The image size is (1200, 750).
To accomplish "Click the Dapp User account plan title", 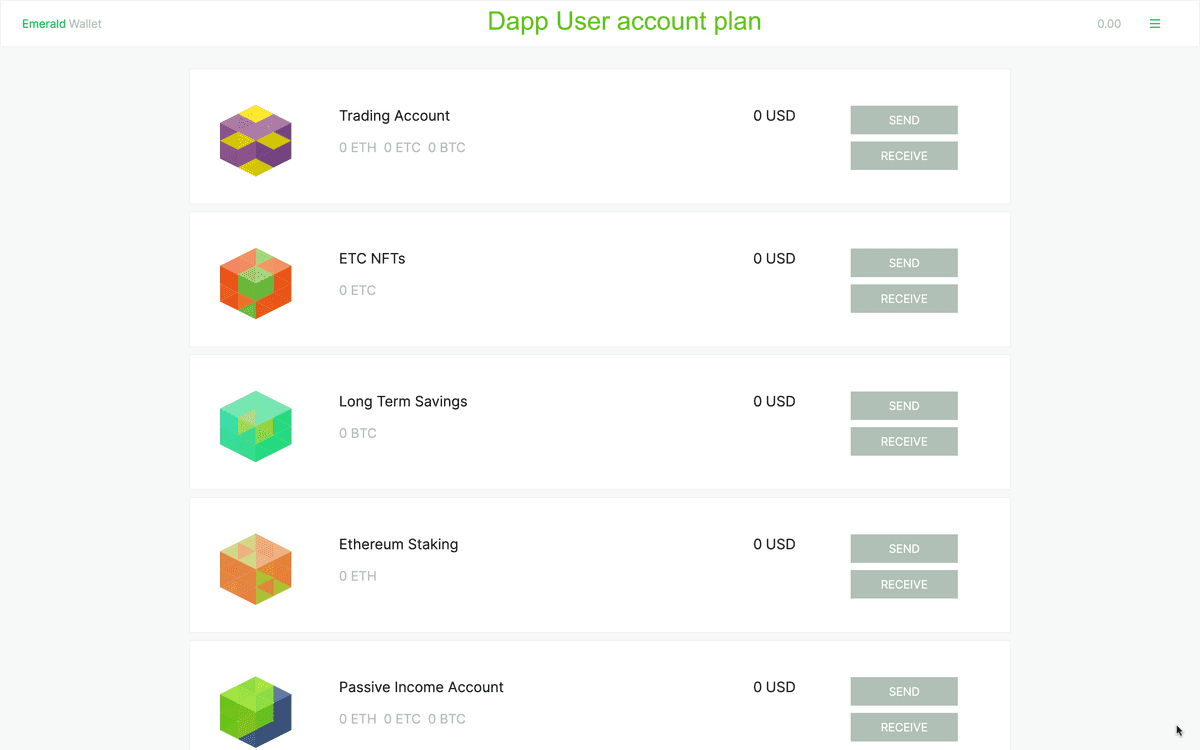I will click(x=624, y=21).
